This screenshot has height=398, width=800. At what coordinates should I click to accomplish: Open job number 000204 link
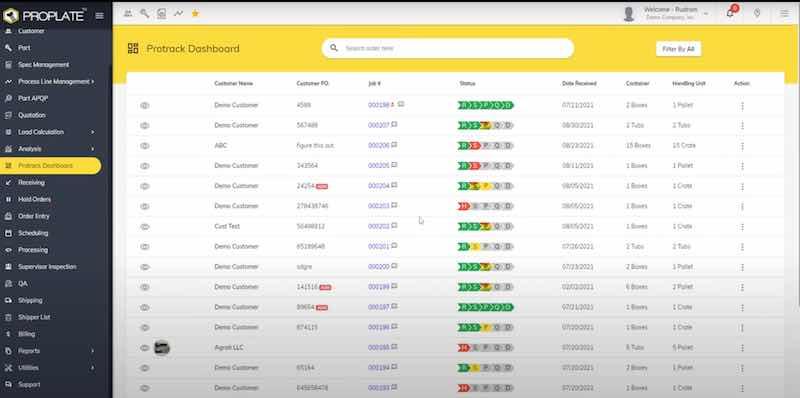[x=379, y=186]
